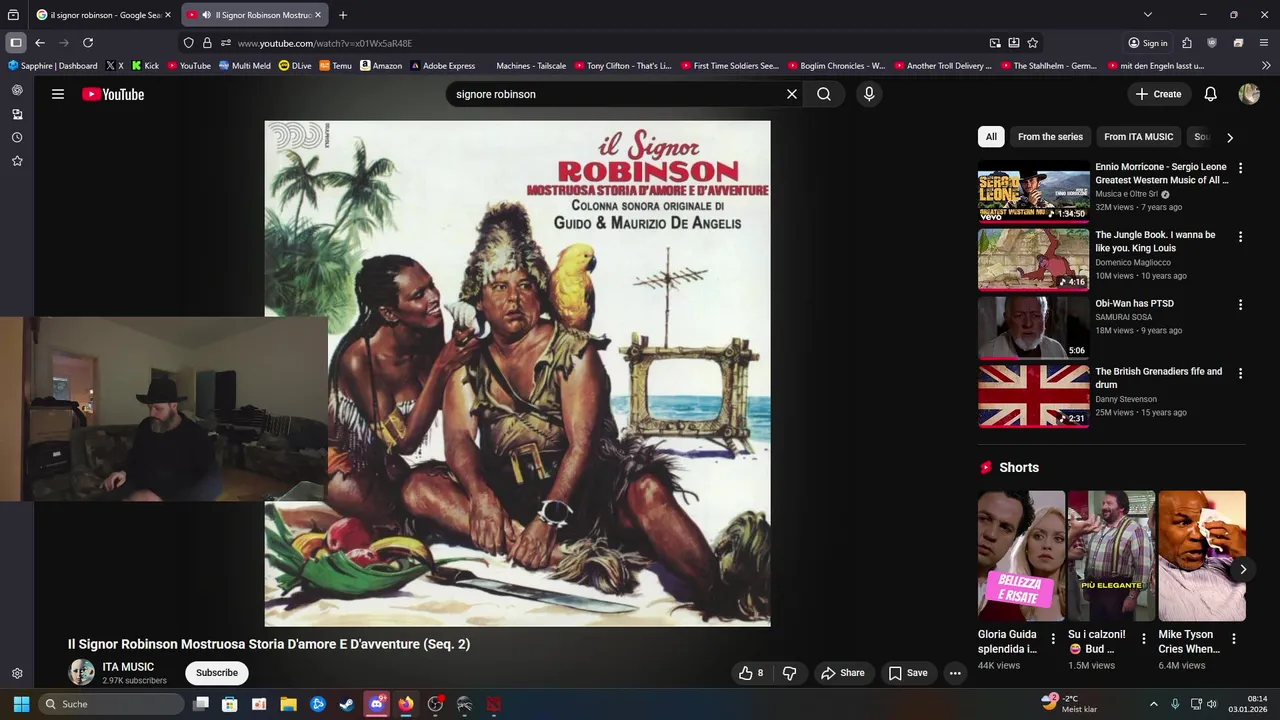Clear the YouTube search box text
Image resolution: width=1280 pixels, height=720 pixels.
click(792, 94)
